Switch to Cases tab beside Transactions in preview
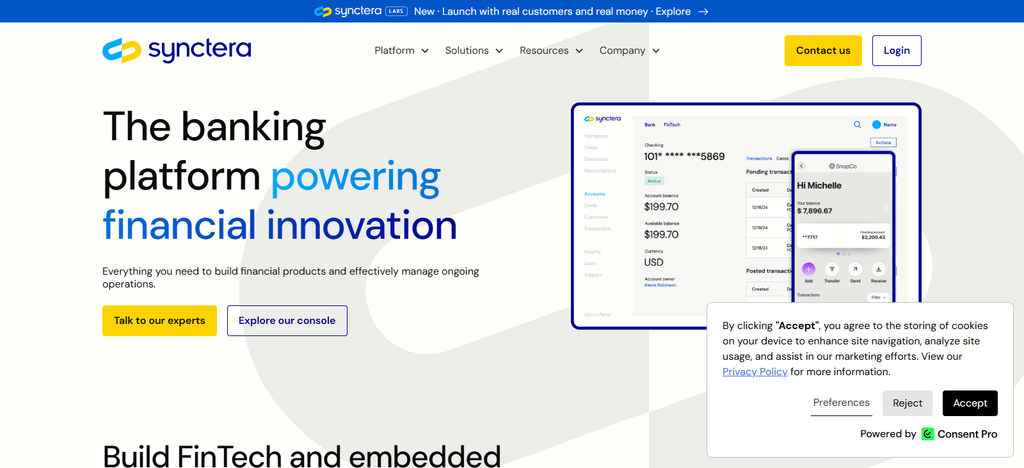The width and height of the screenshot is (1024, 468). [782, 159]
